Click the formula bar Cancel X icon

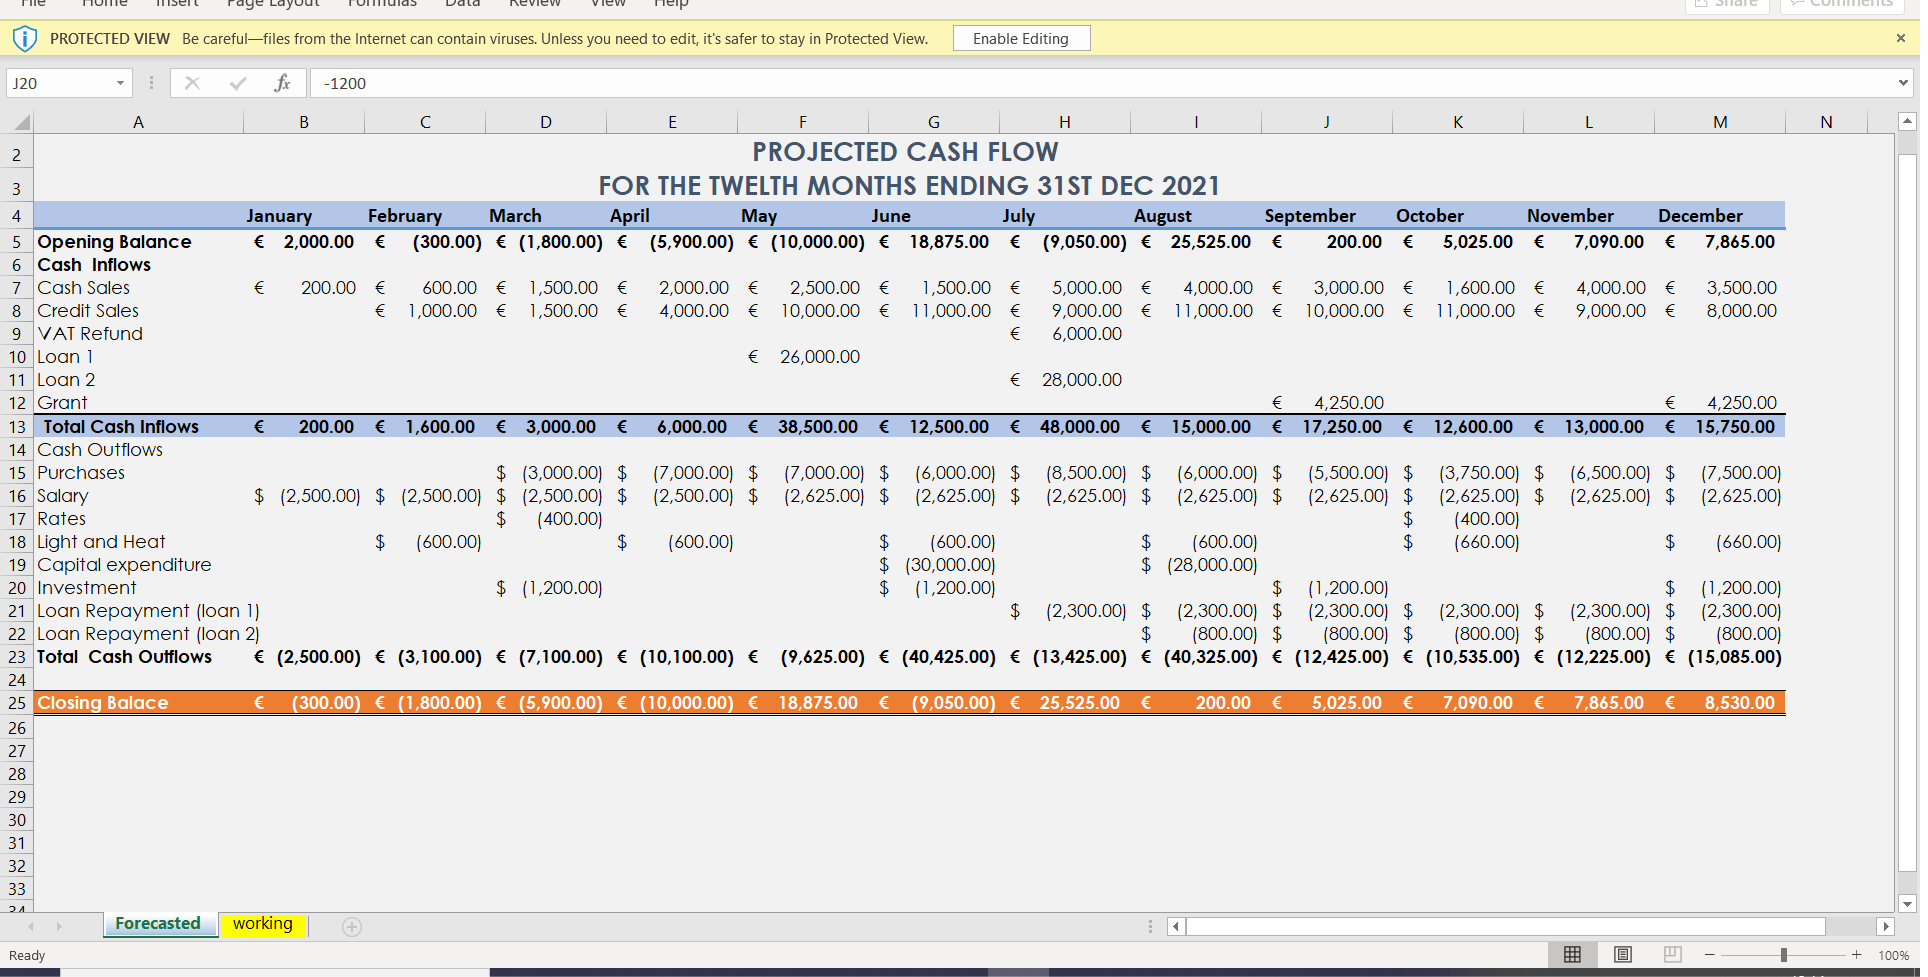193,83
